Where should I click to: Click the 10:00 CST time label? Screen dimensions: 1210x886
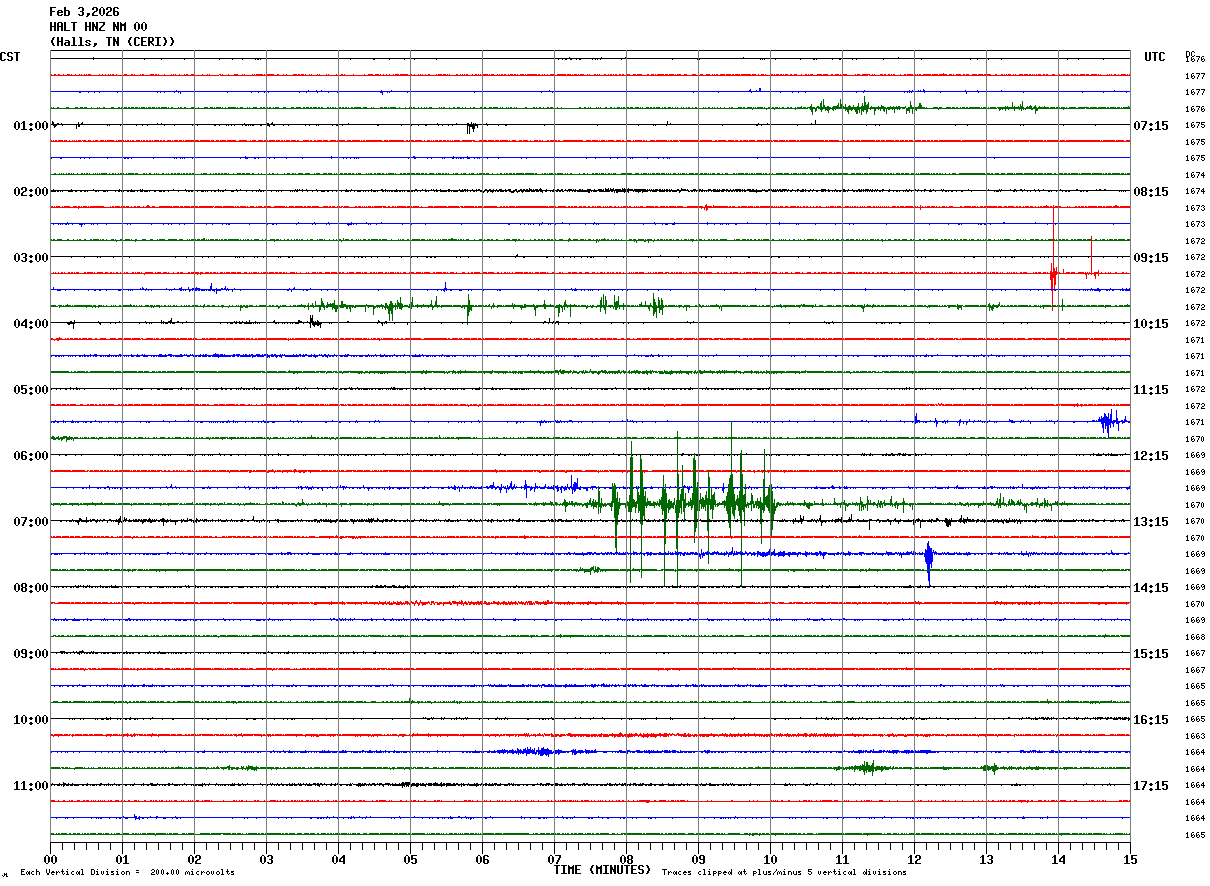click(x=31, y=720)
